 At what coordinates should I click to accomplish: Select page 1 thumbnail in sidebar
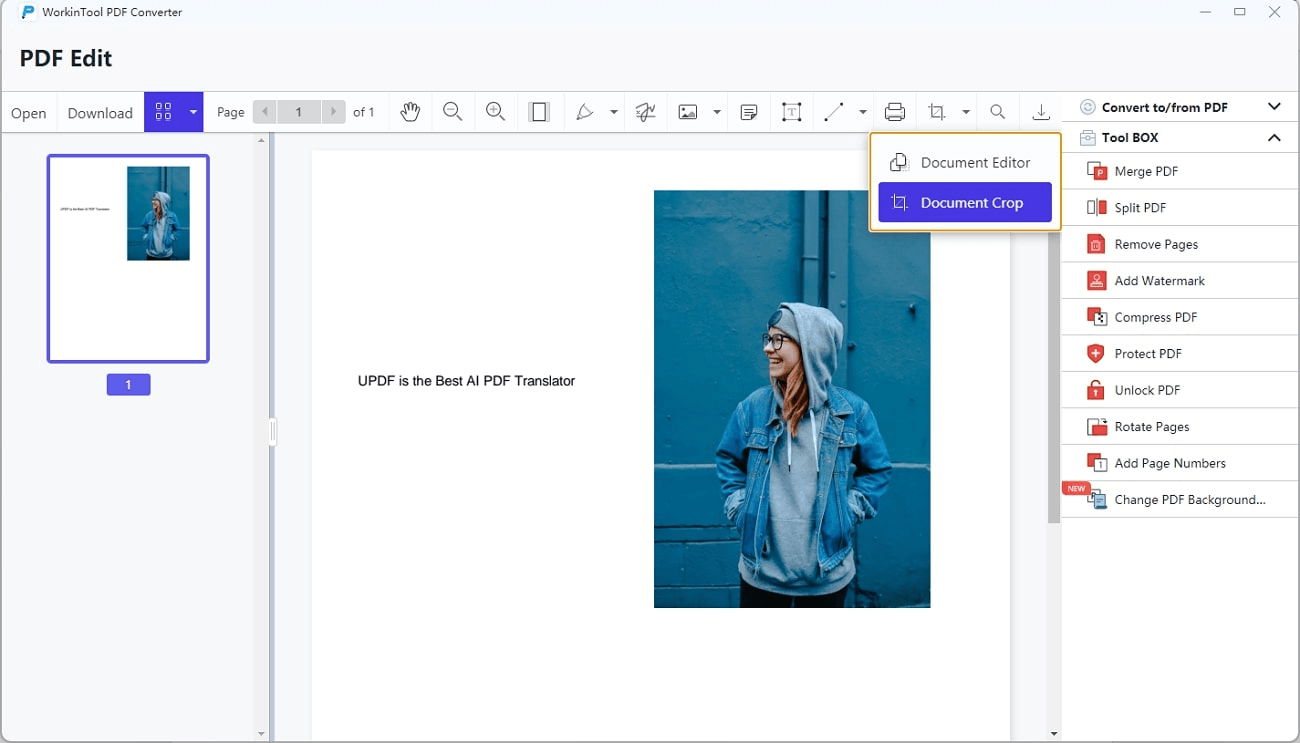click(x=128, y=258)
